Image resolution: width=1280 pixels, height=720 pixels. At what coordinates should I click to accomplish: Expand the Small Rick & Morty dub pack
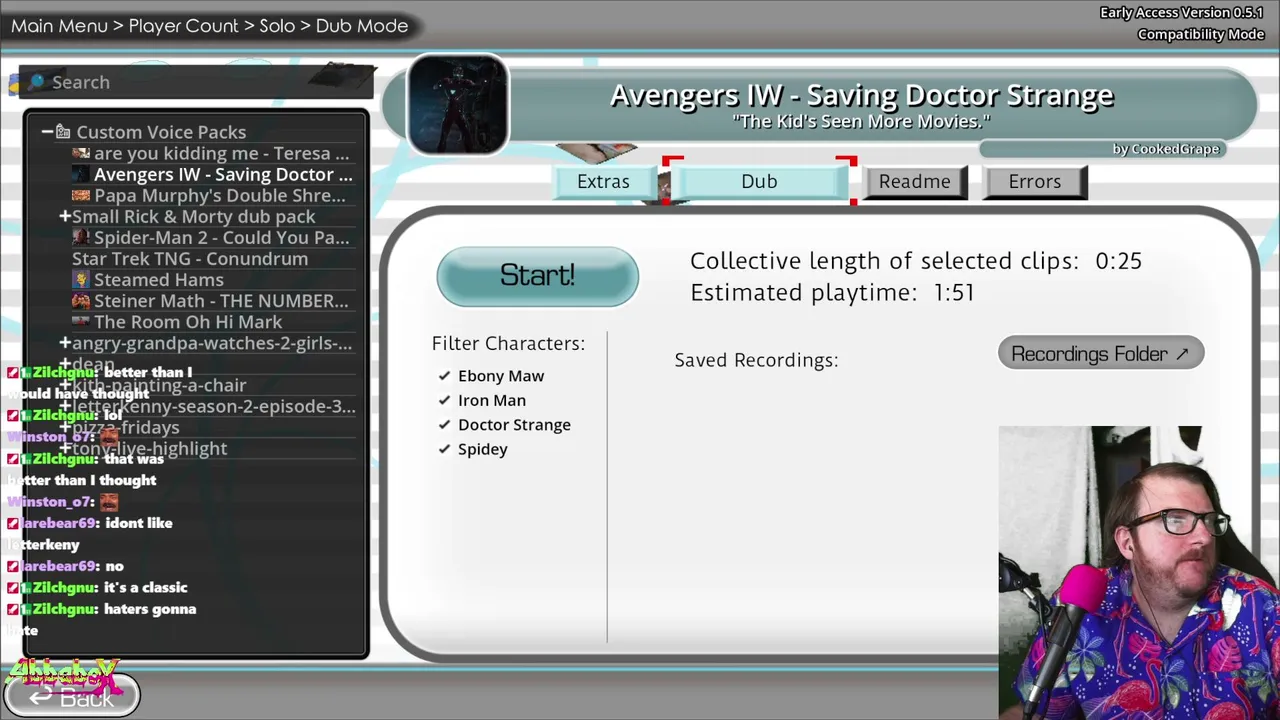pyautogui.click(x=65, y=216)
